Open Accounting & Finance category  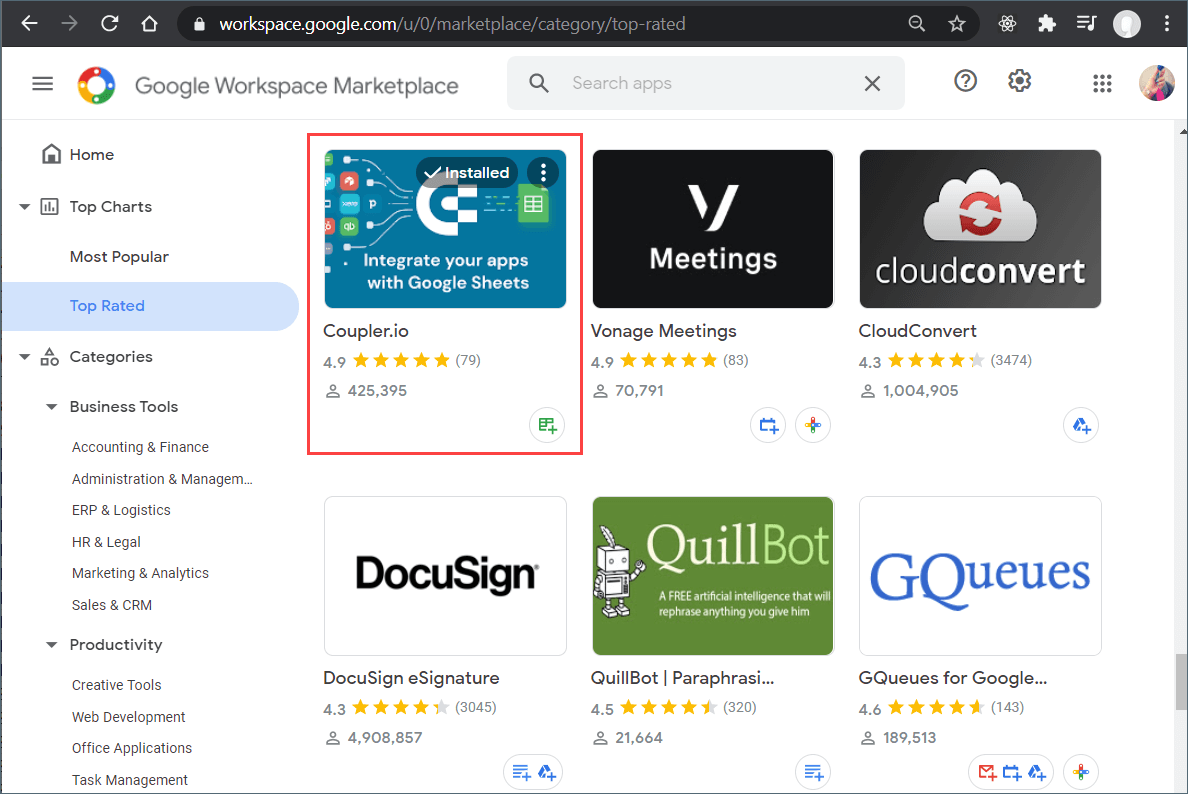tap(140, 447)
